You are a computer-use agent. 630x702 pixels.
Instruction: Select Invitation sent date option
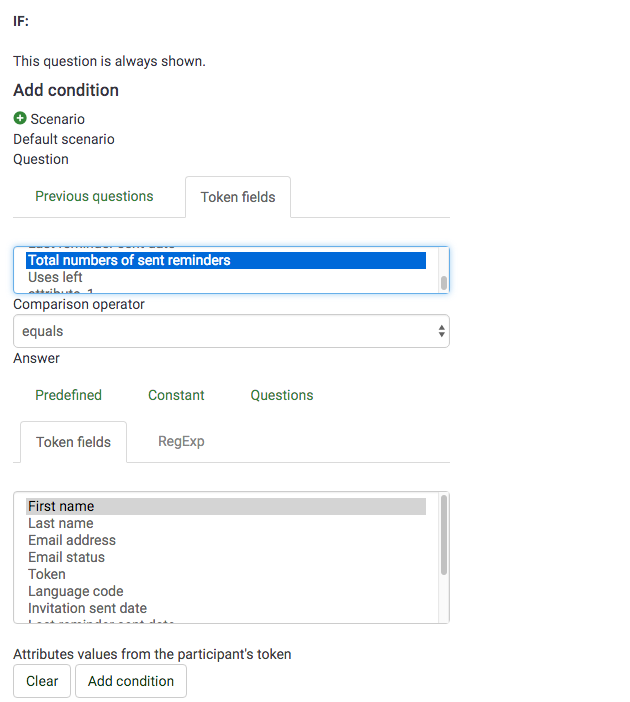87,608
